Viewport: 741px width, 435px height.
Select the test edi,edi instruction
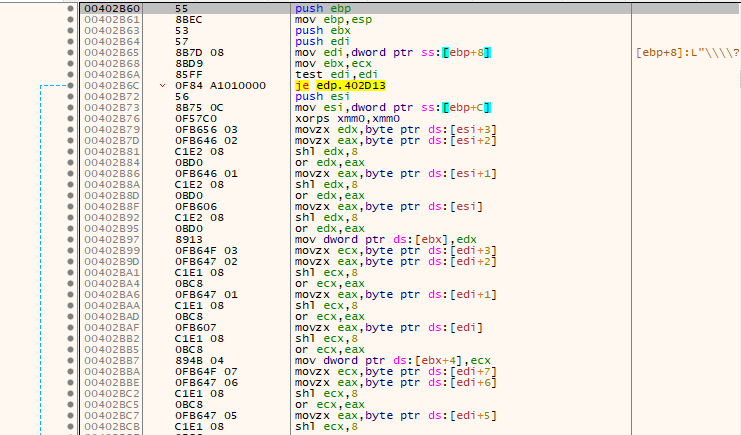pyautogui.click(x=336, y=74)
